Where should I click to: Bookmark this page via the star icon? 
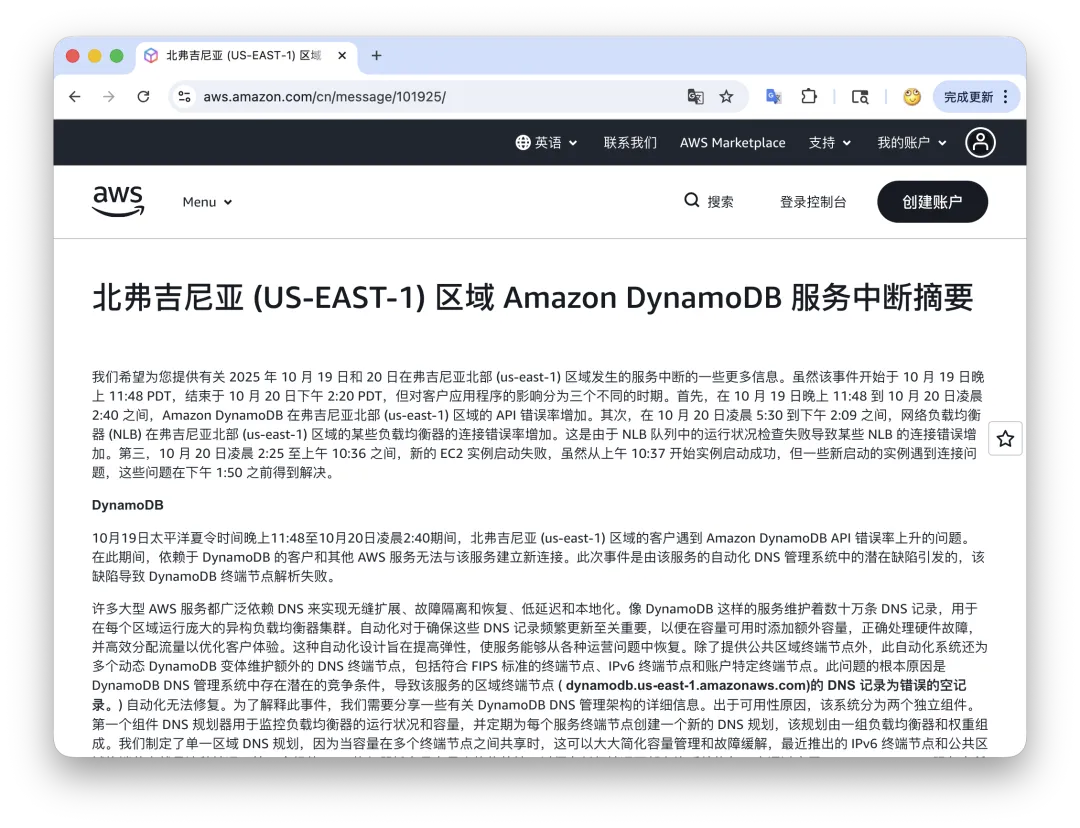tap(725, 96)
